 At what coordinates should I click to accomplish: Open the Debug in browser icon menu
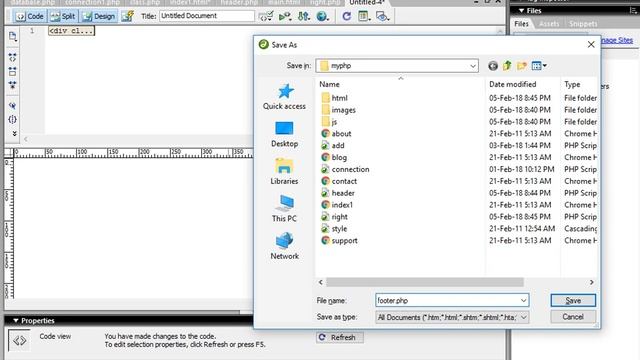click(x=285, y=16)
